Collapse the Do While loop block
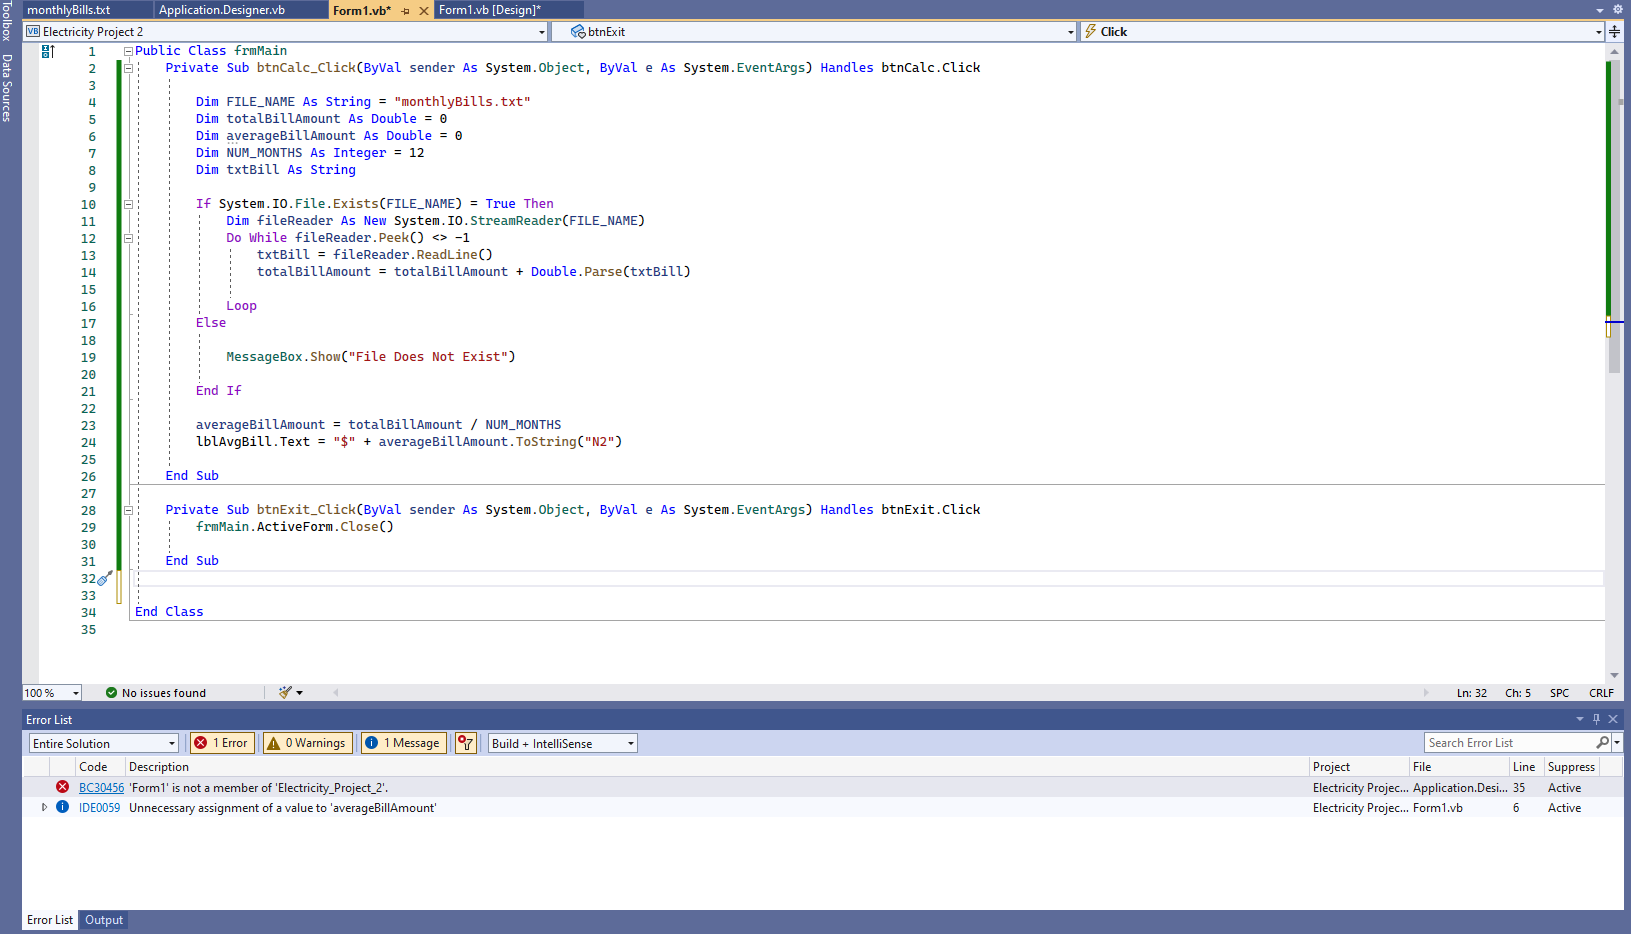Viewport: 1631px width, 934px height. coord(128,238)
